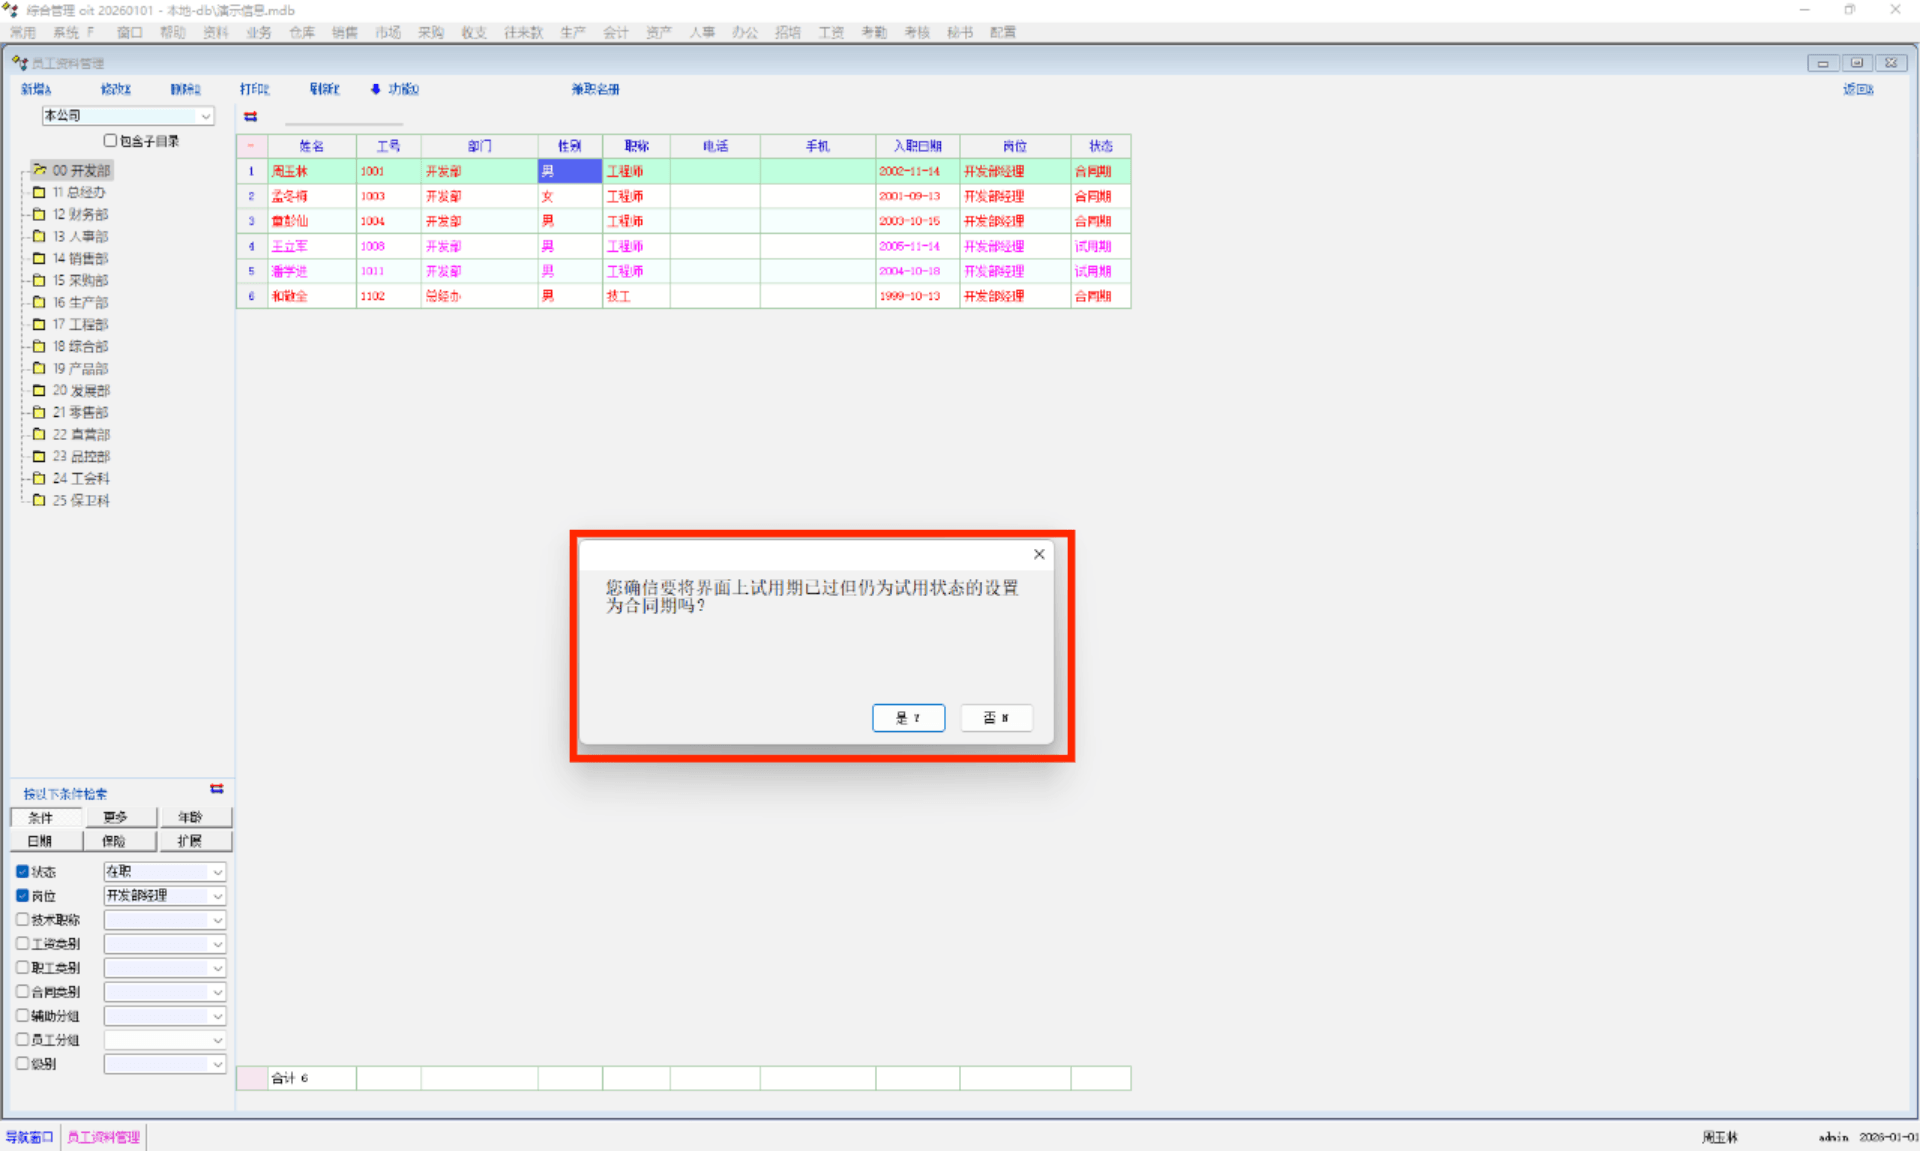The height and width of the screenshot is (1151, 1920).
Task: Open the 本公司 company dropdown
Action: tap(205, 116)
